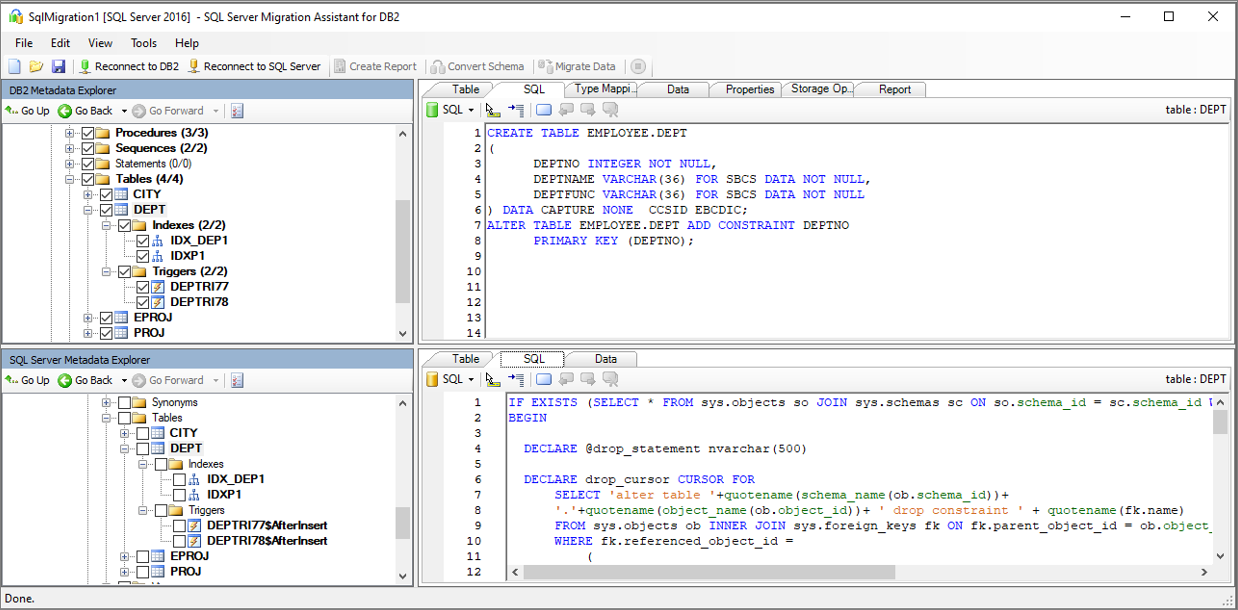Select DEPTRI78$AfterInsert trigger in SQL Server tree

[x=266, y=541]
